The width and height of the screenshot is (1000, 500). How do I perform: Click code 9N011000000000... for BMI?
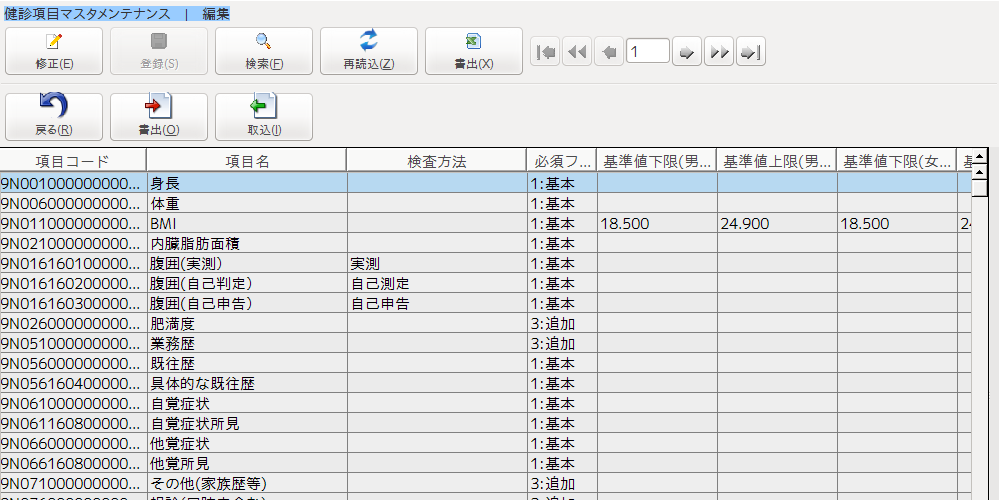73,224
